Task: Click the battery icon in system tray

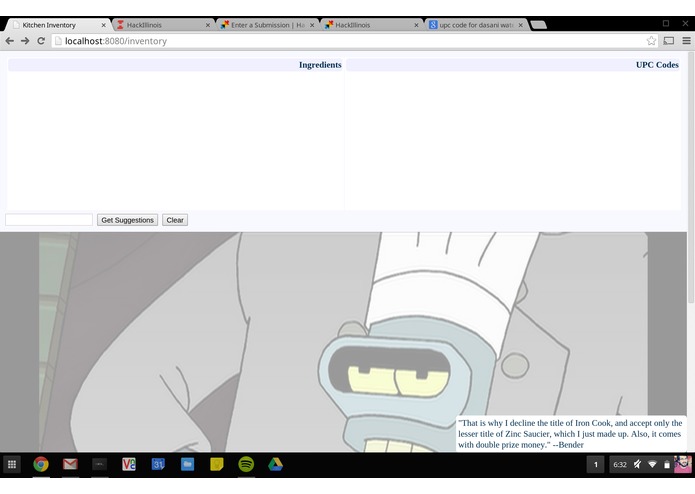Action: coord(667,464)
